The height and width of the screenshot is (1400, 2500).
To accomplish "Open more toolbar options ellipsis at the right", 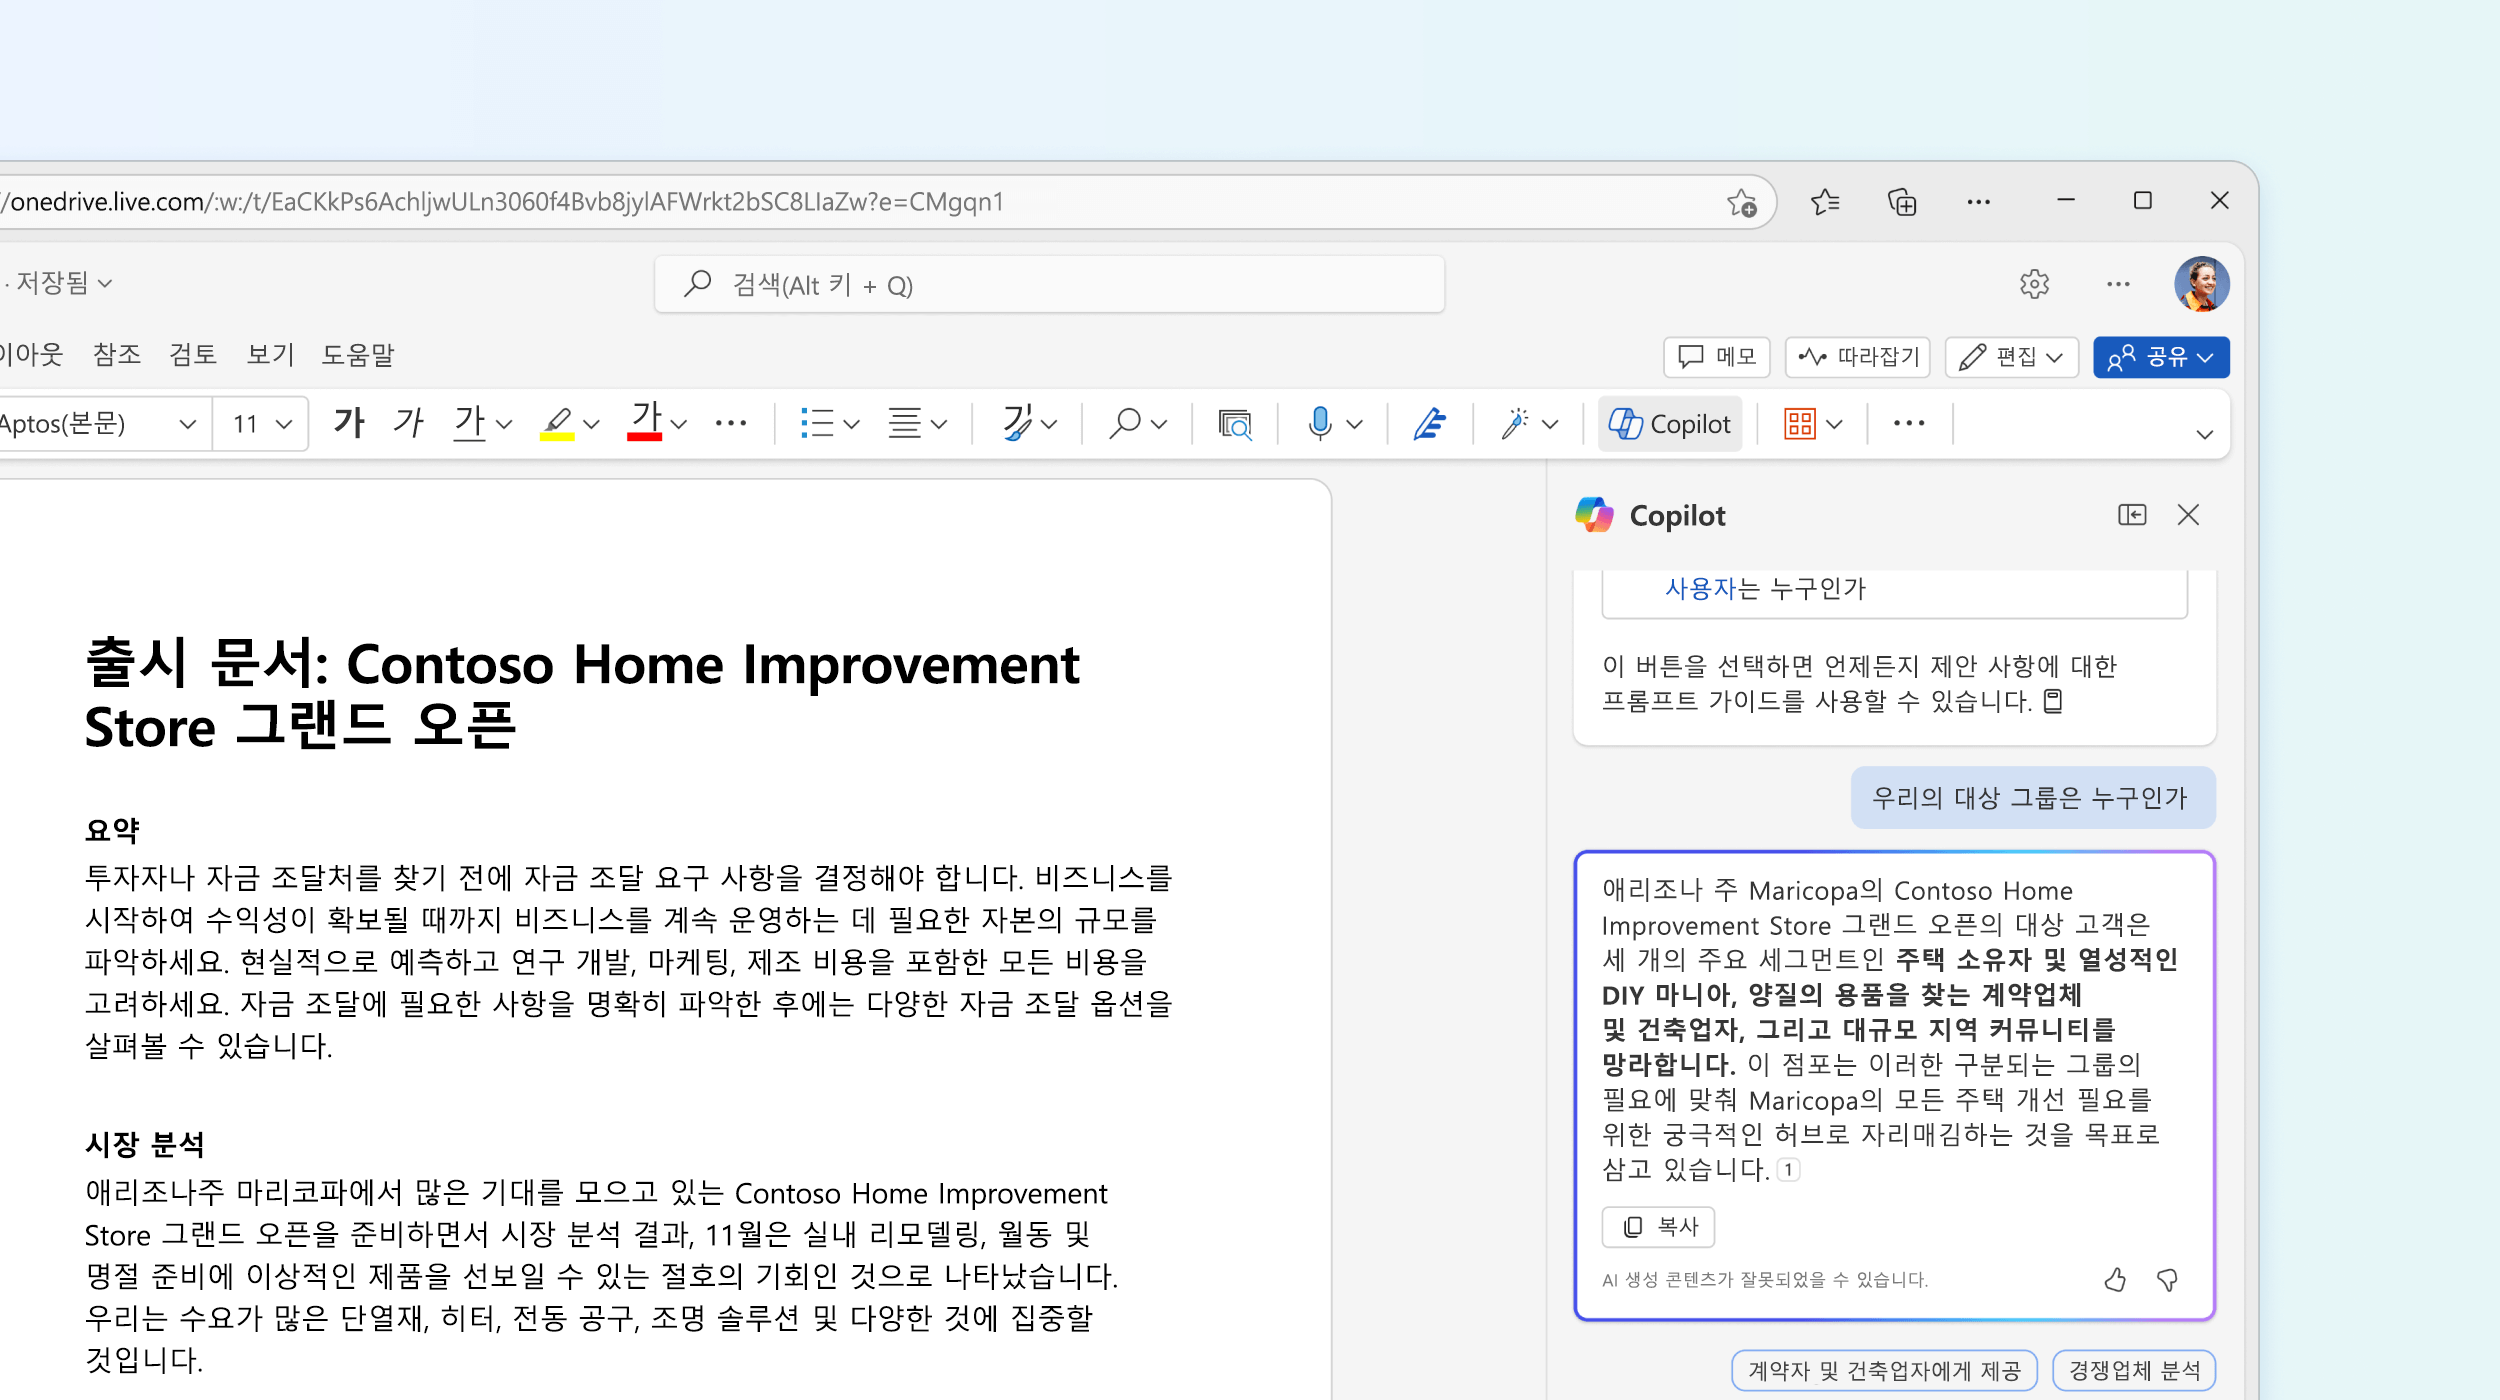I will tap(1909, 423).
